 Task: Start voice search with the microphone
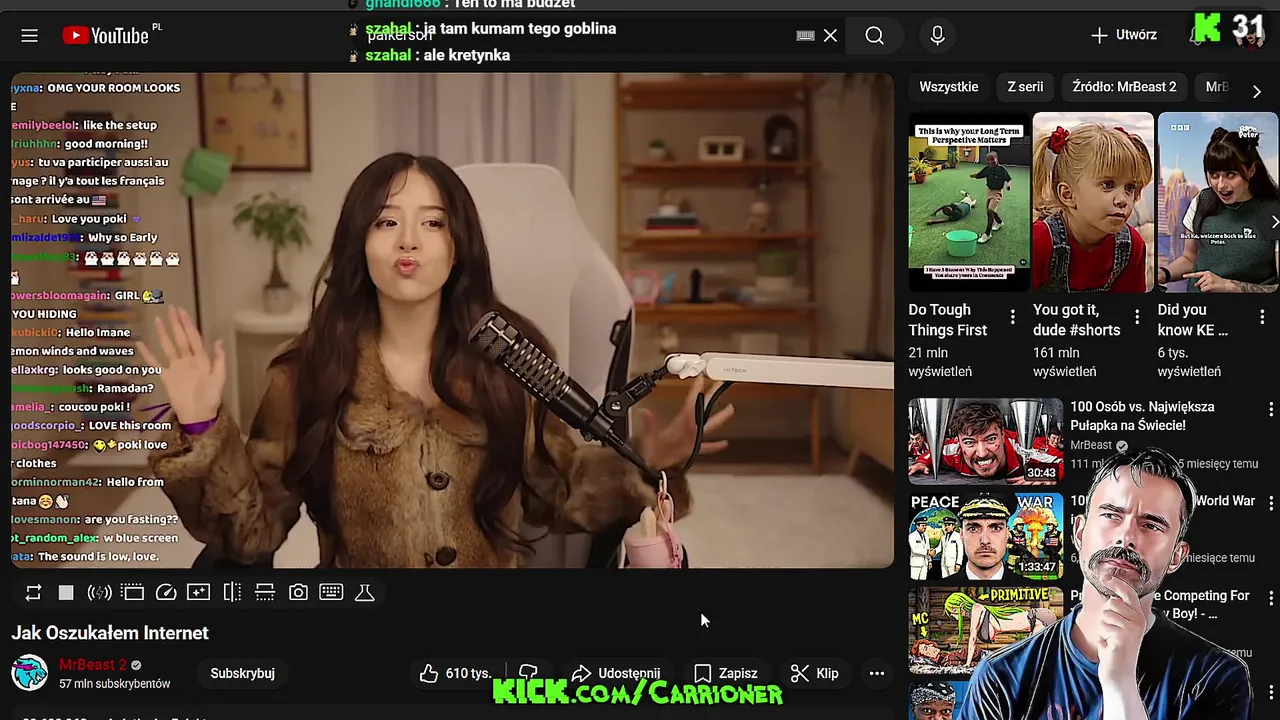(x=937, y=36)
